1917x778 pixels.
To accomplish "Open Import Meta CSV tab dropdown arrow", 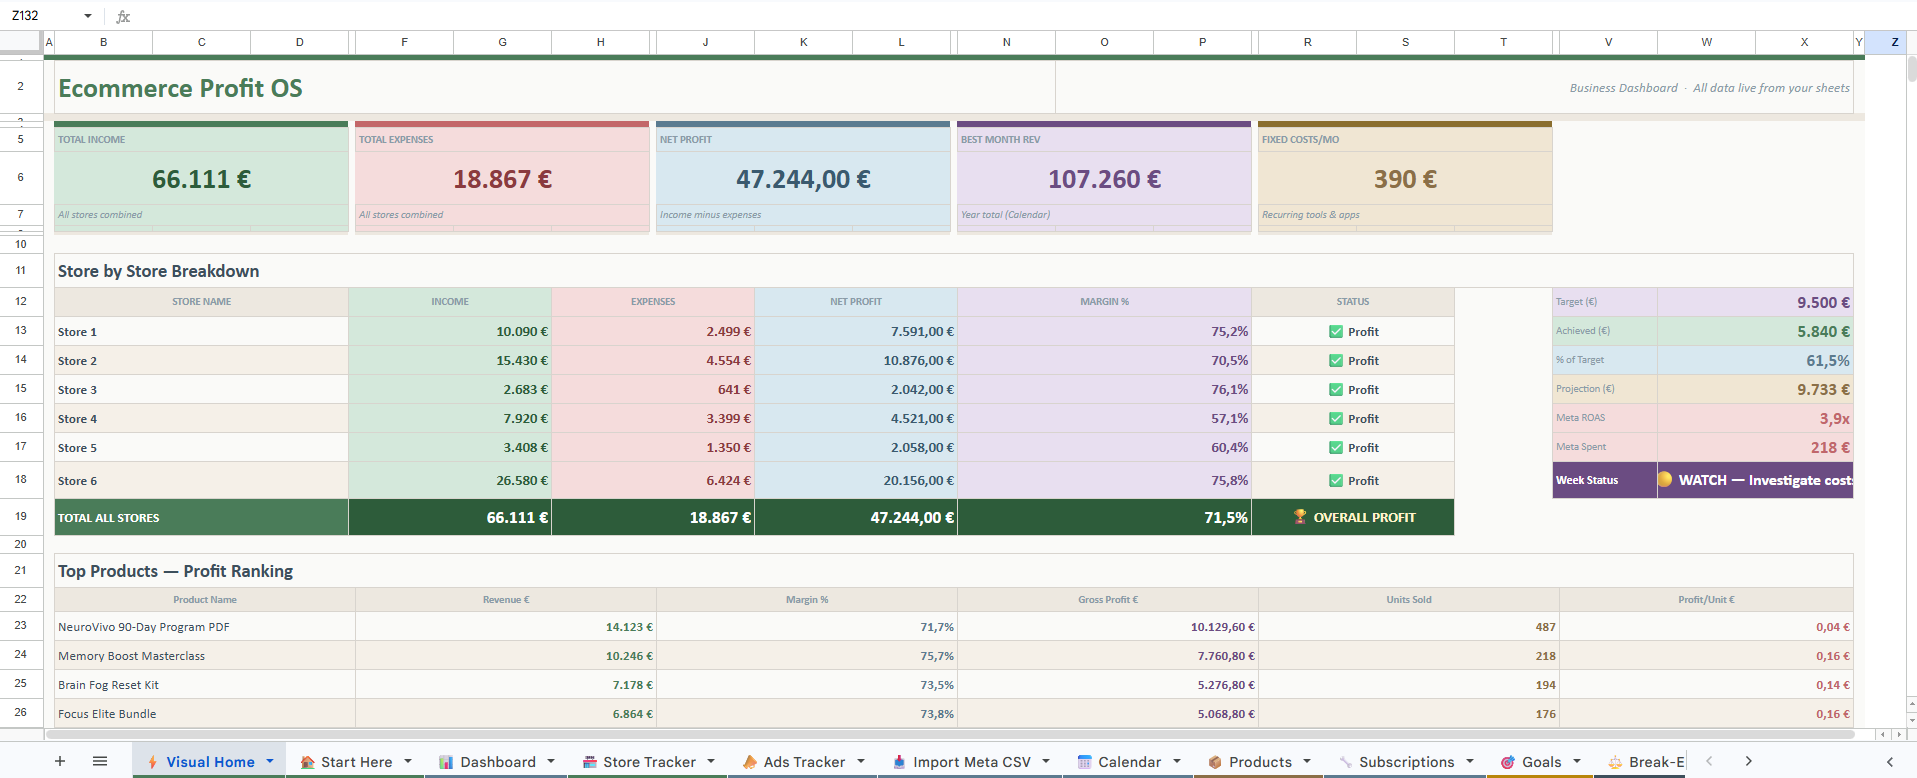I will coord(1046,761).
